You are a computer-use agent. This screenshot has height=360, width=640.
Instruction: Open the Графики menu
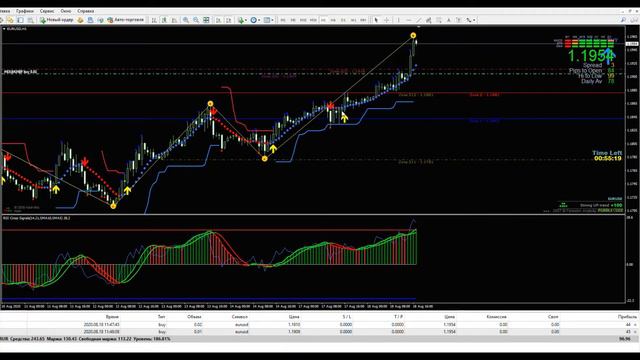coord(25,11)
